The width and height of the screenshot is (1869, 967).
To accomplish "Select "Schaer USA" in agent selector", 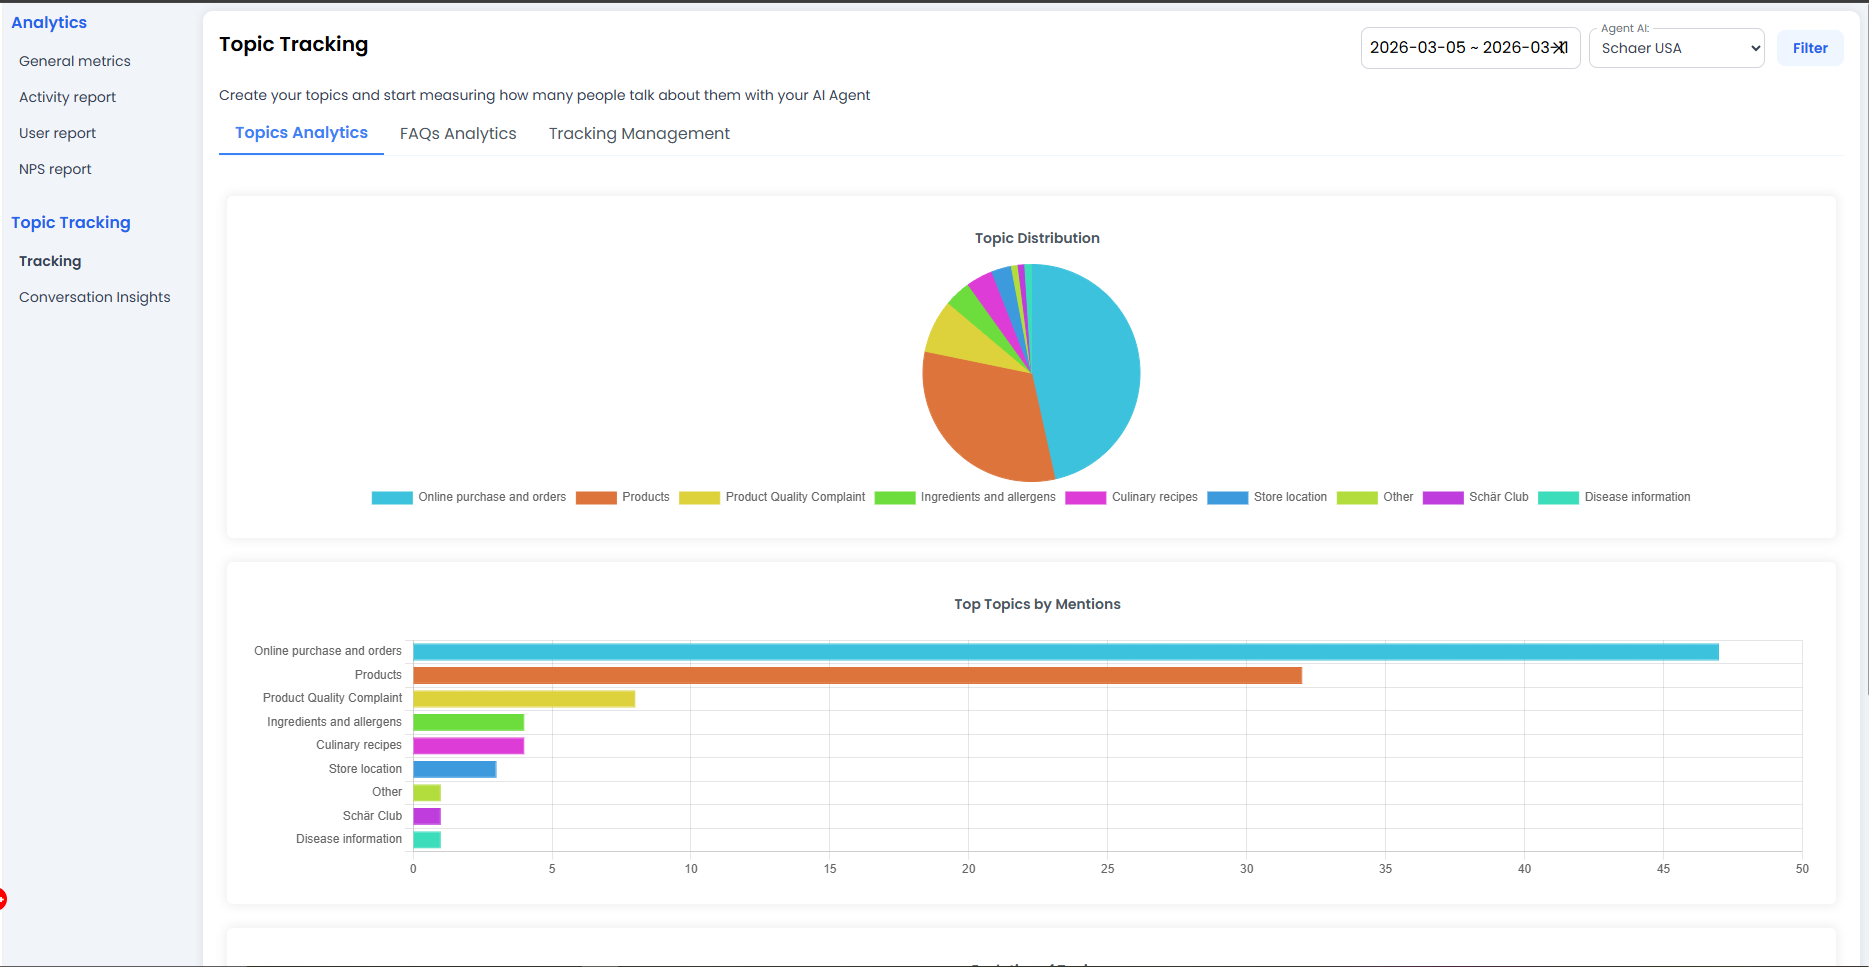I will pyautogui.click(x=1676, y=48).
